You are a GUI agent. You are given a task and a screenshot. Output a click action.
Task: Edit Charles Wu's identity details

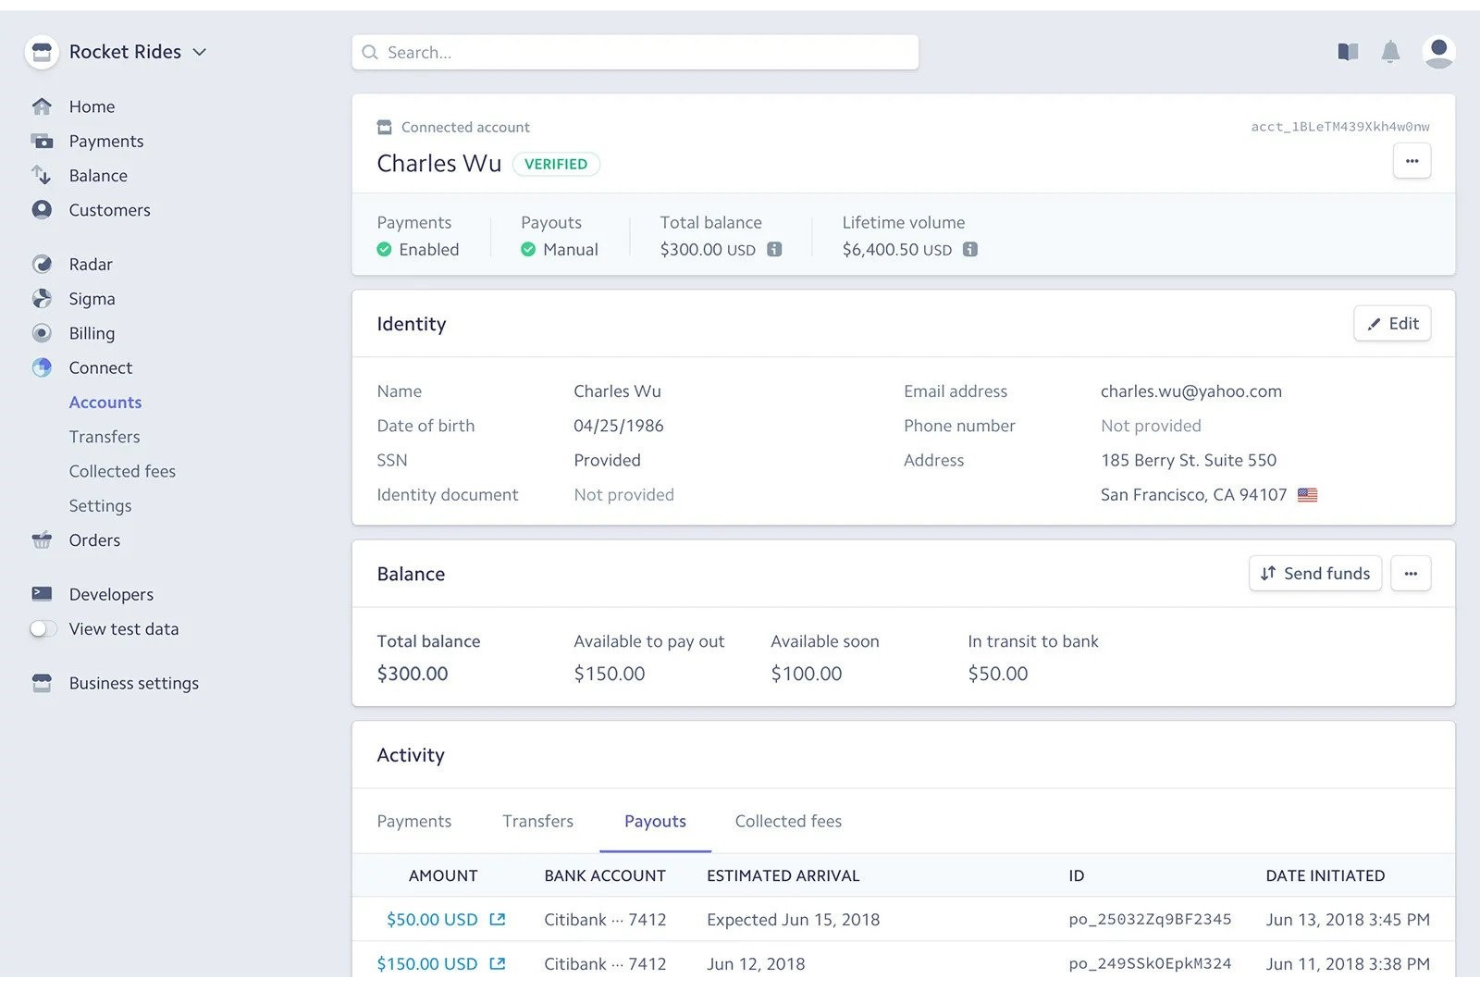[x=1392, y=323]
